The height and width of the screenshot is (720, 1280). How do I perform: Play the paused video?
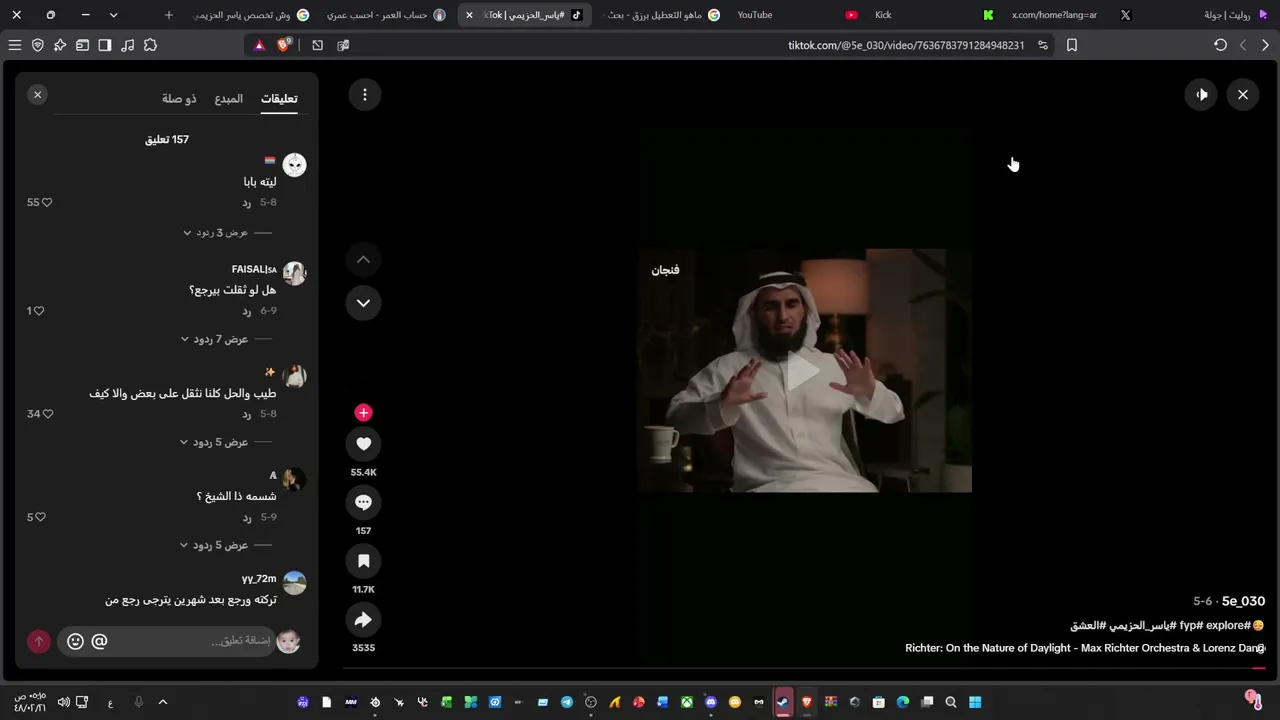(805, 371)
